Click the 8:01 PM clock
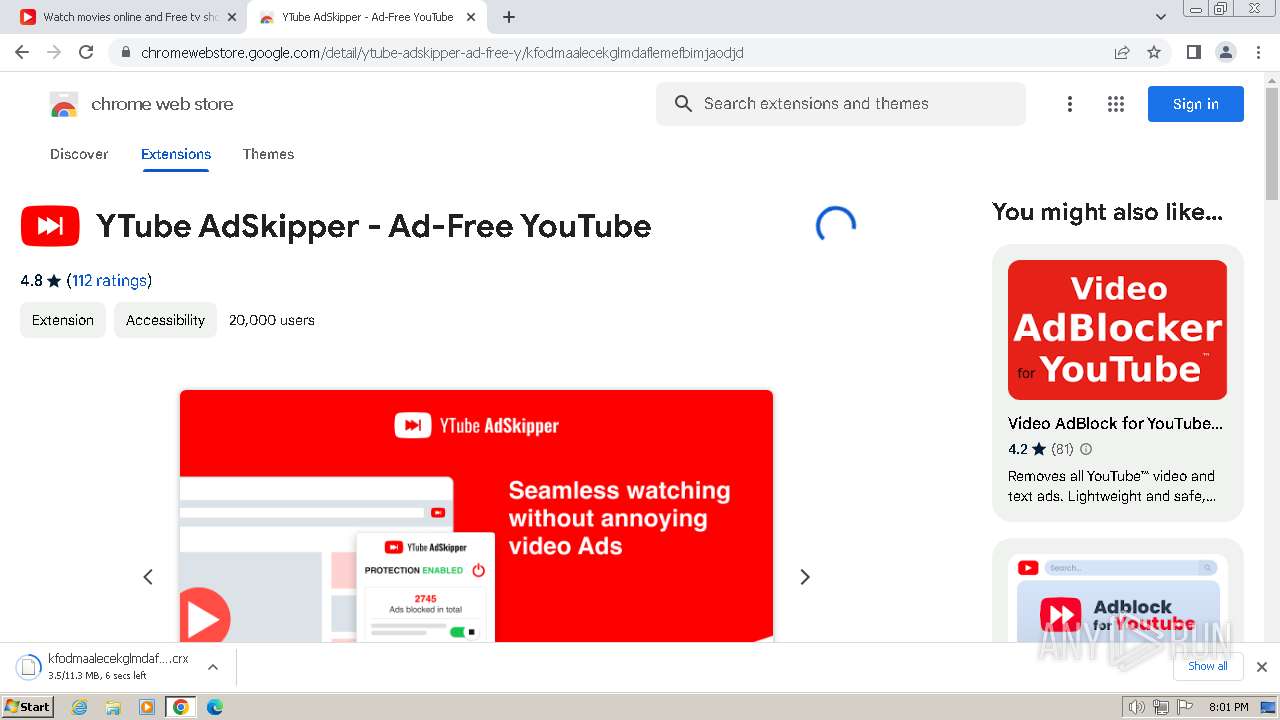 point(1228,707)
